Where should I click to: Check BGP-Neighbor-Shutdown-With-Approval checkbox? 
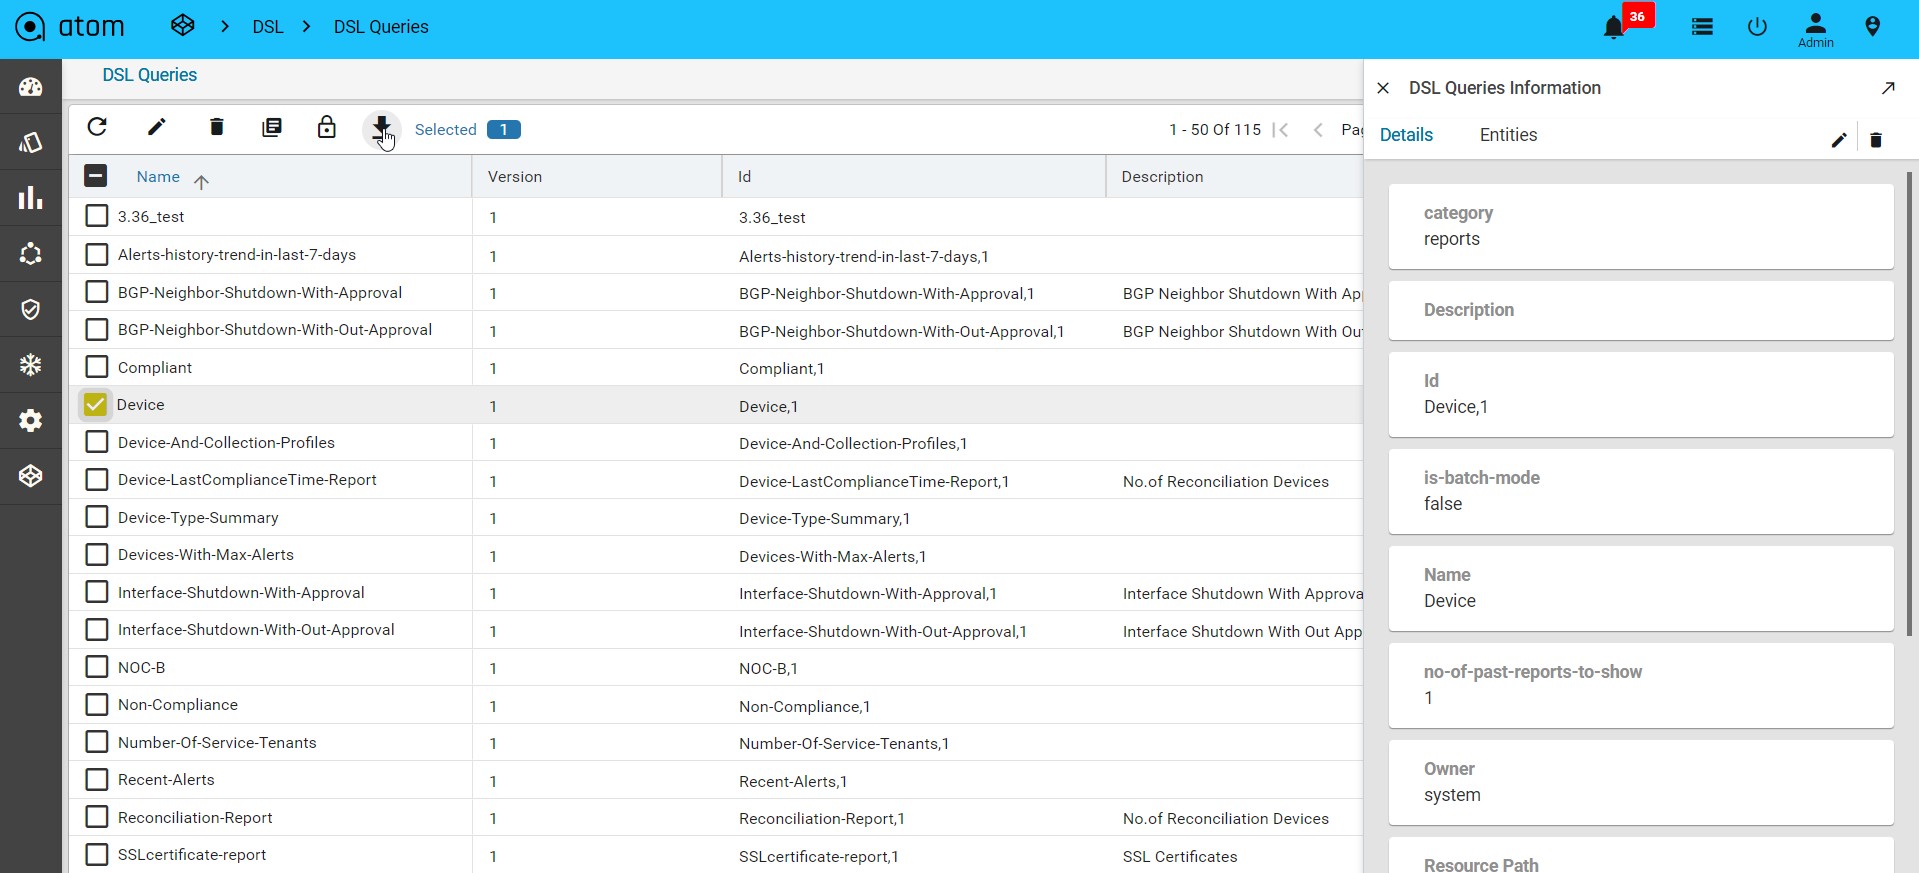pyautogui.click(x=97, y=292)
